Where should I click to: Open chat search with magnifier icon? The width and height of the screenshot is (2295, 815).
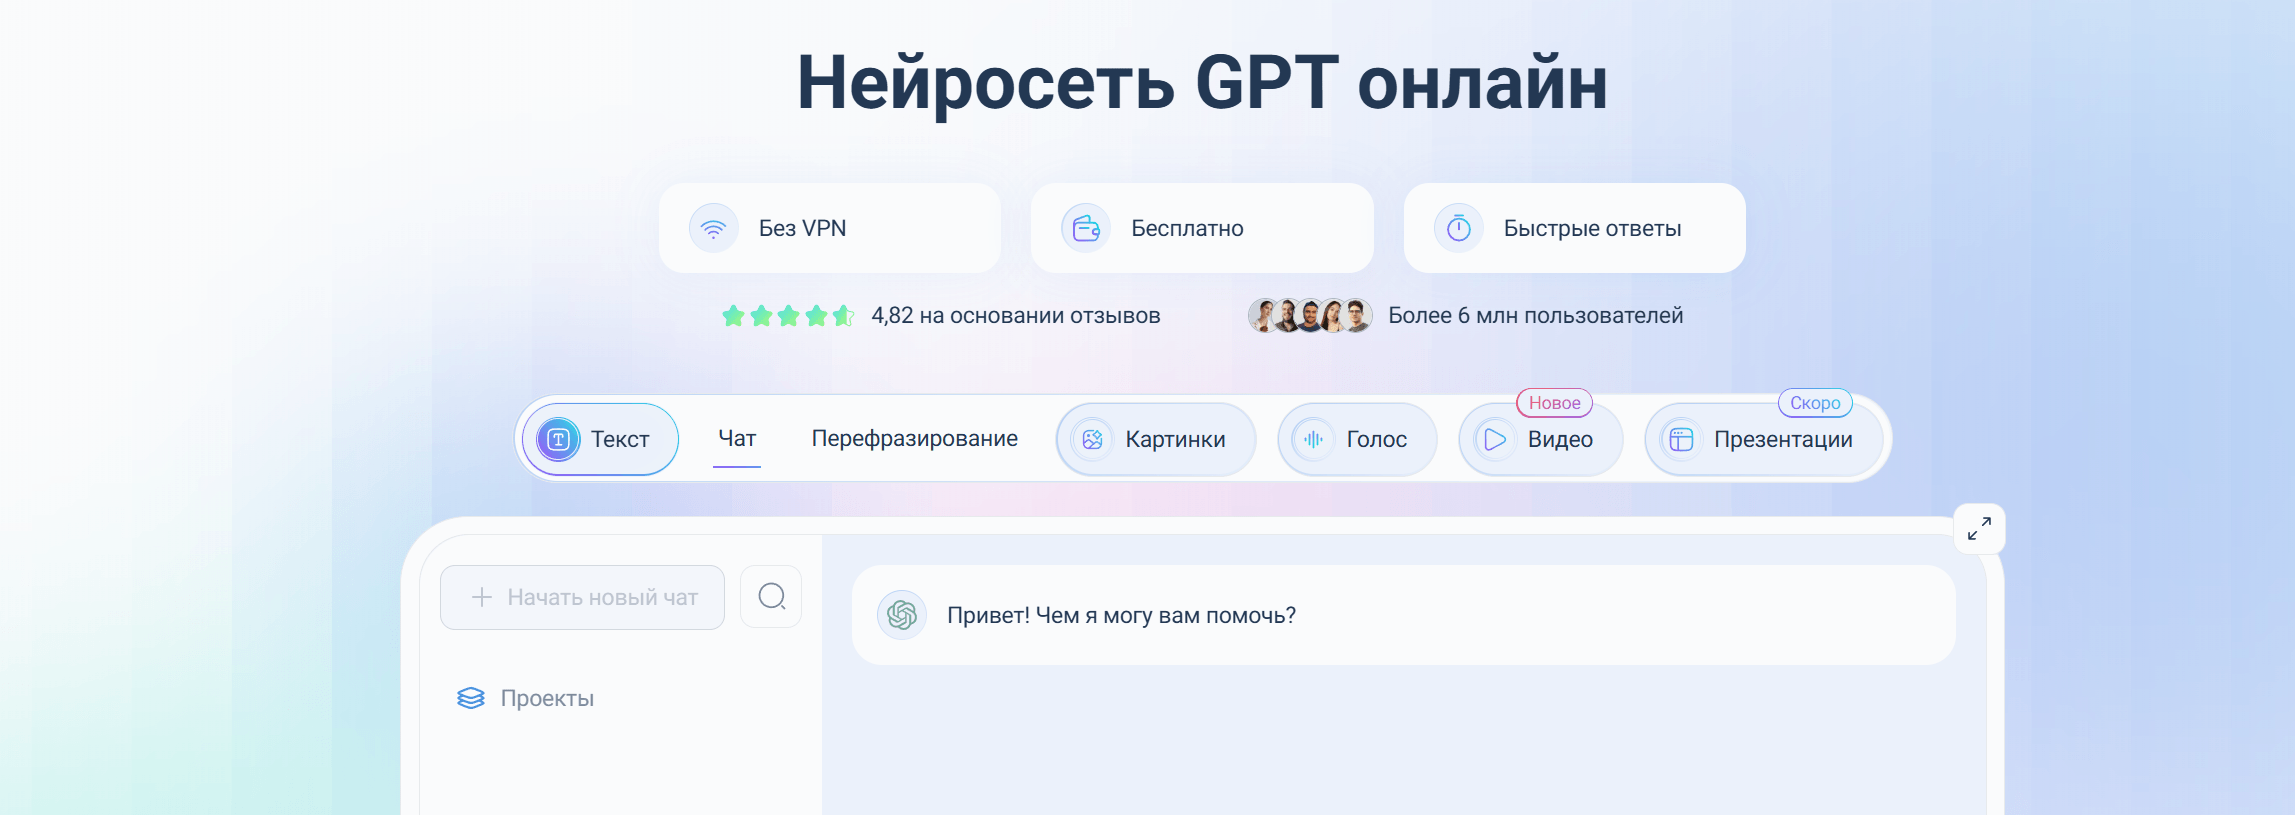[x=771, y=597]
